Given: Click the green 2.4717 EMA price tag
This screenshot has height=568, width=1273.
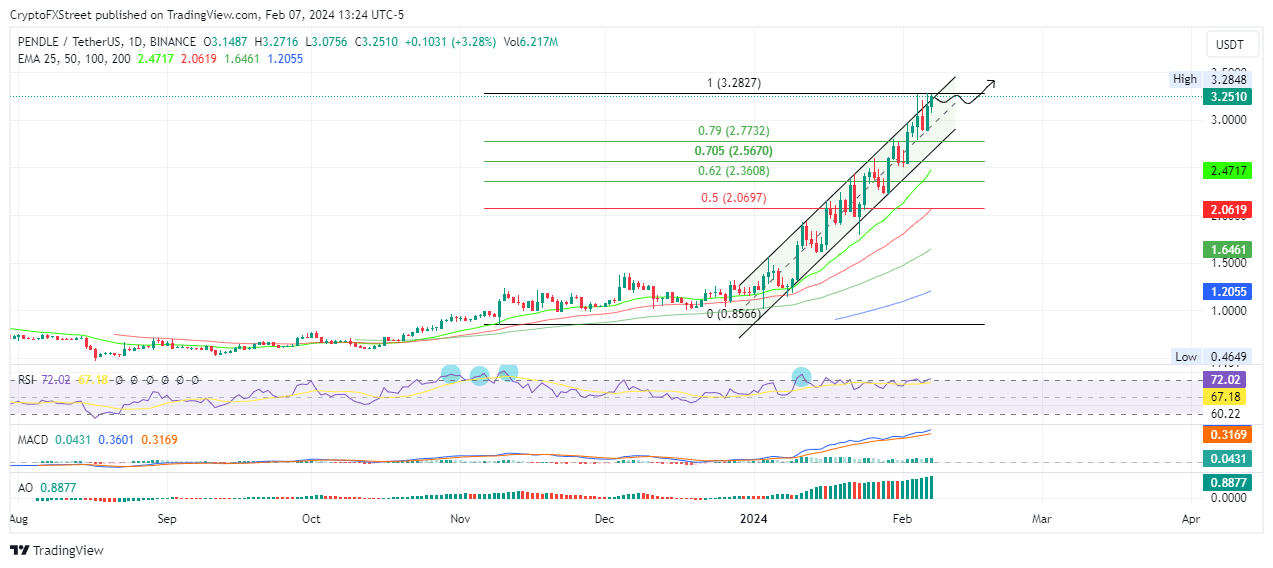Looking at the screenshot, I should (1228, 172).
